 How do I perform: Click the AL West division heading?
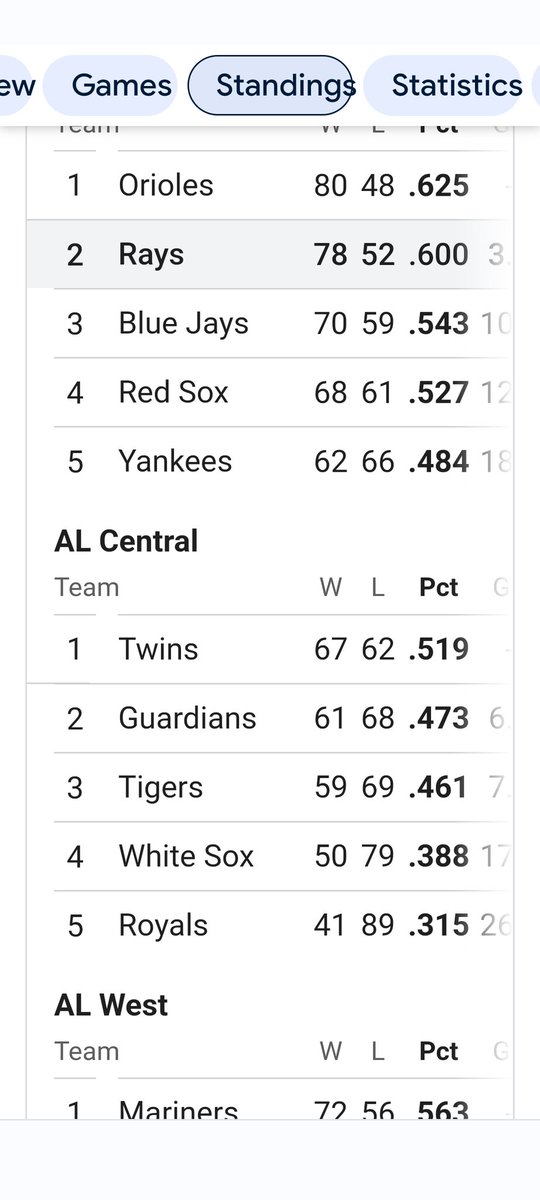(x=111, y=1005)
